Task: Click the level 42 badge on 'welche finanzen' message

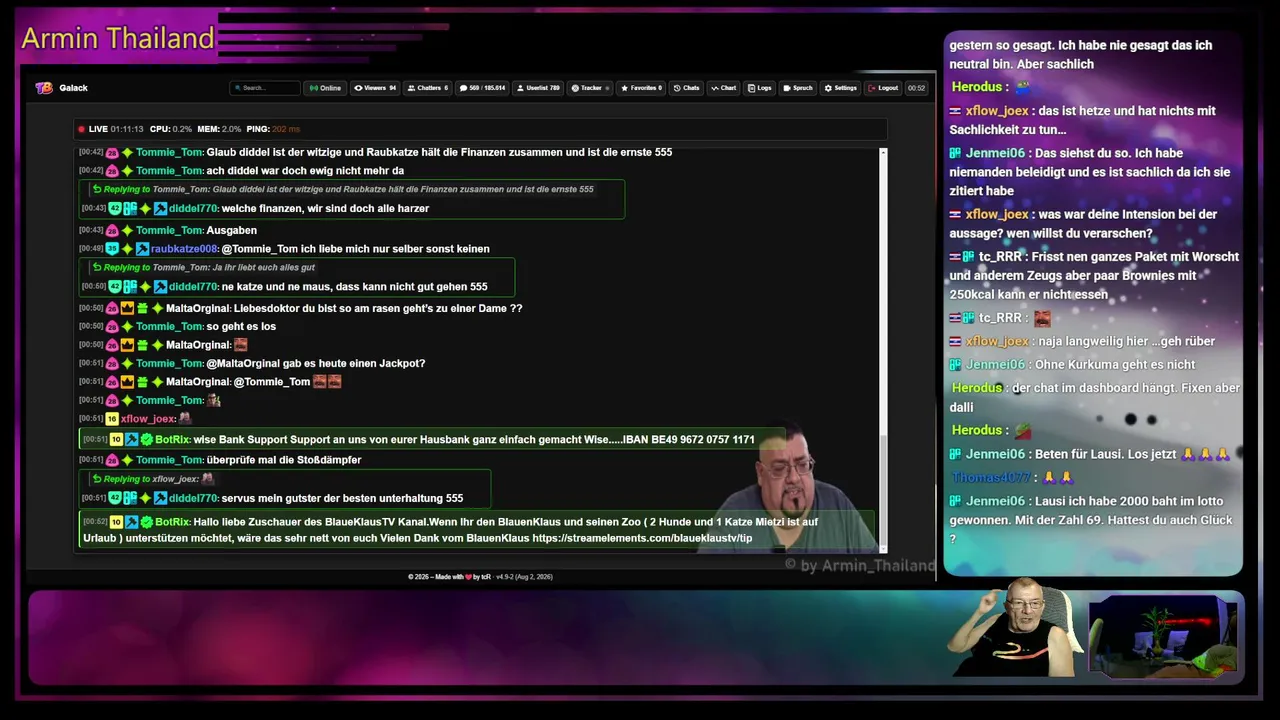Action: click(x=115, y=208)
